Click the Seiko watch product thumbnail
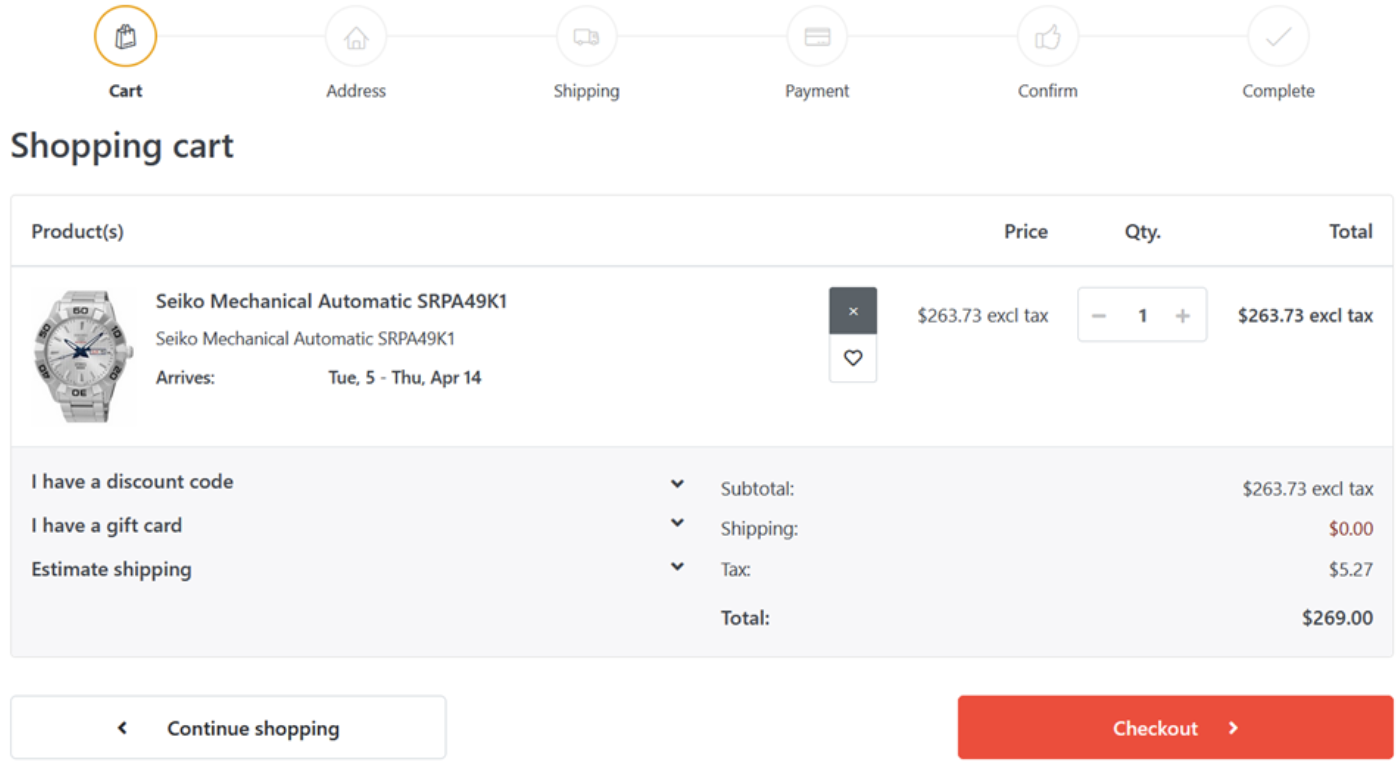The image size is (1399, 763). click(83, 356)
